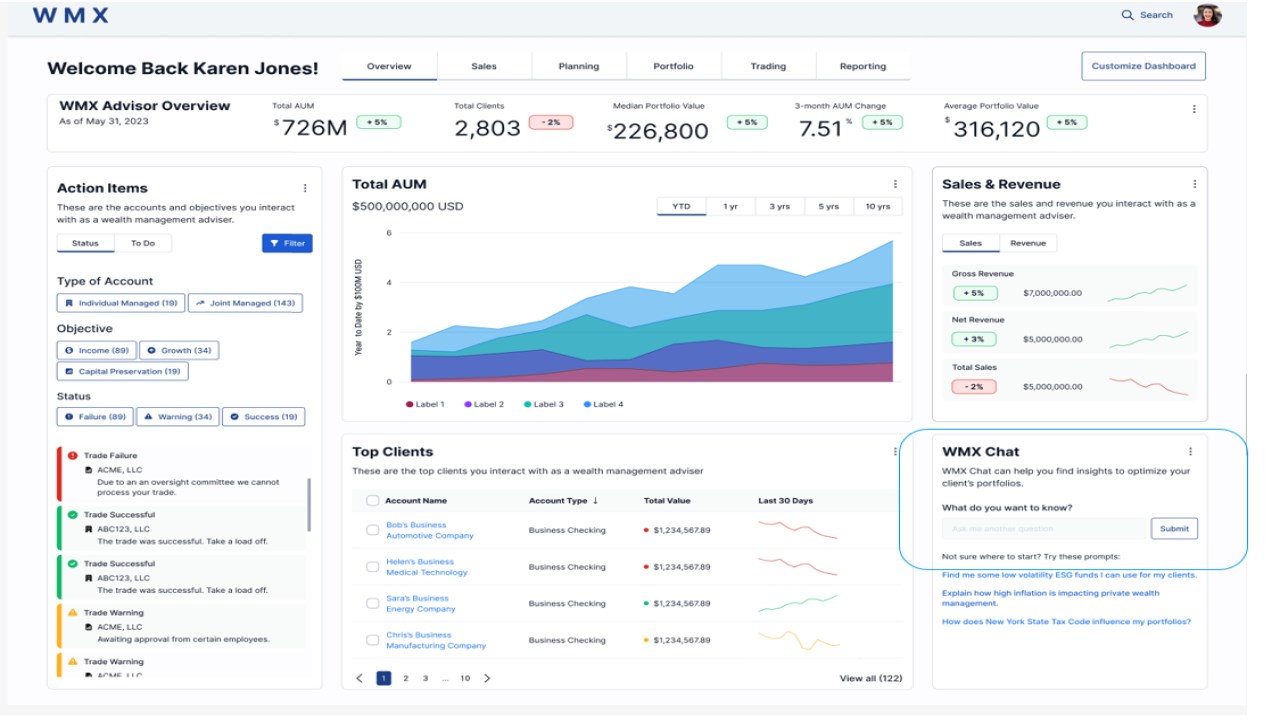Click the WMX Chat question input field
This screenshot has height=720, width=1280.
1045,529
